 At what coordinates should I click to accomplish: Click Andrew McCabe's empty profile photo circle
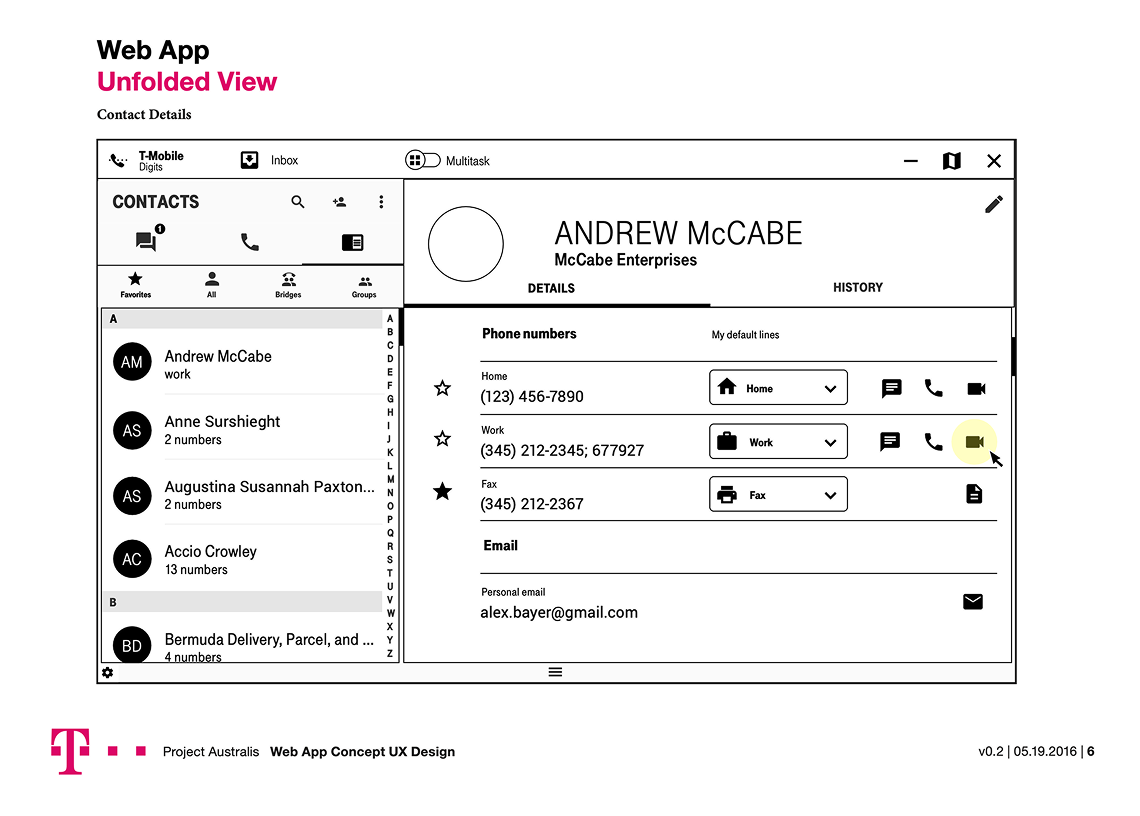coord(465,244)
